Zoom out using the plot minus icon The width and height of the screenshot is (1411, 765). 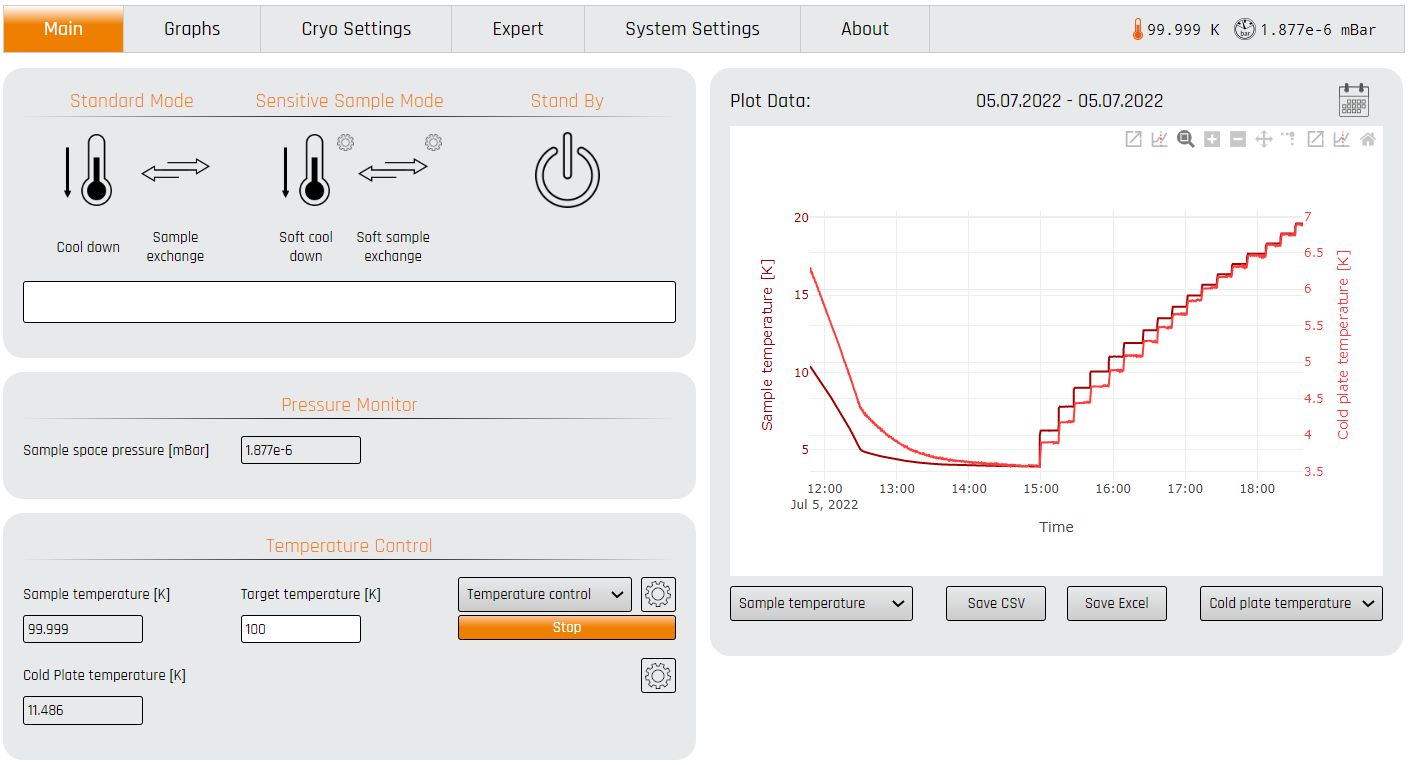(1238, 140)
